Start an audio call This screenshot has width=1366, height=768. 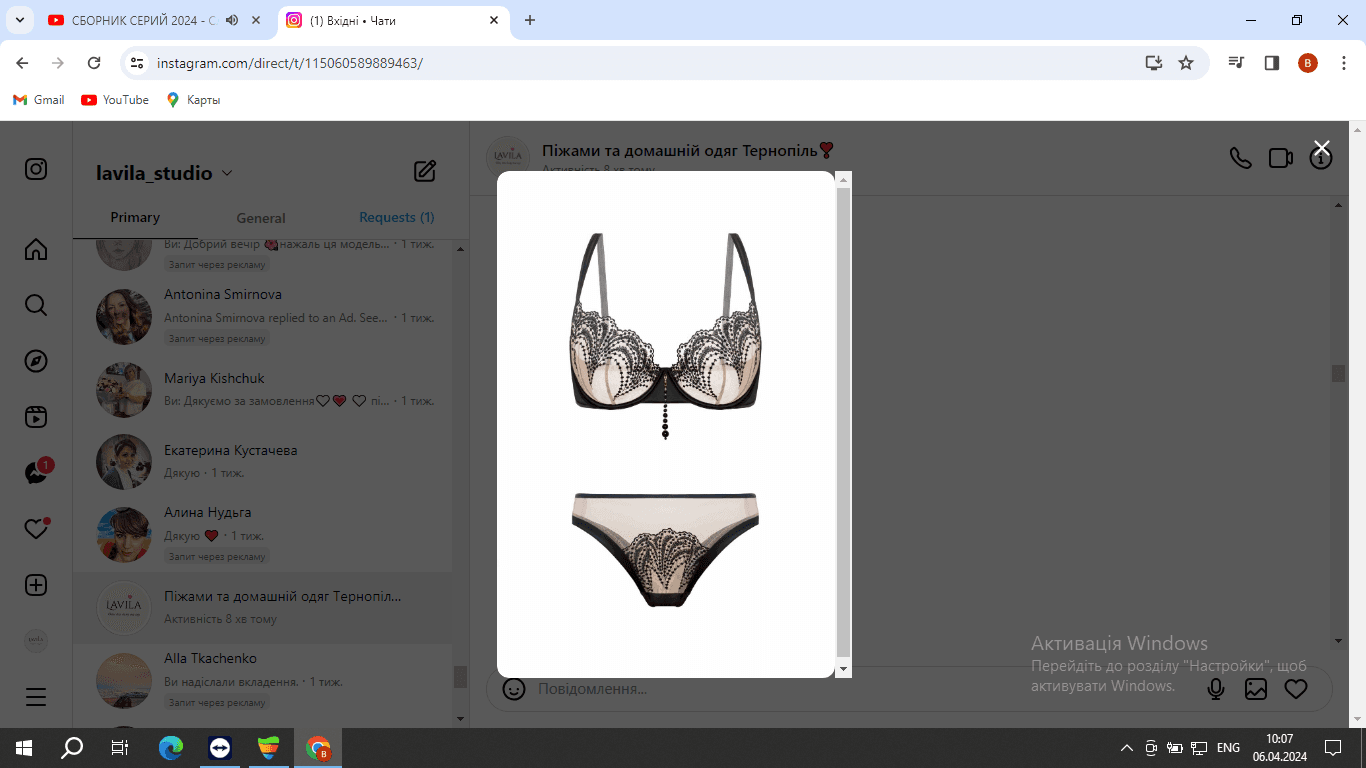pos(1240,158)
